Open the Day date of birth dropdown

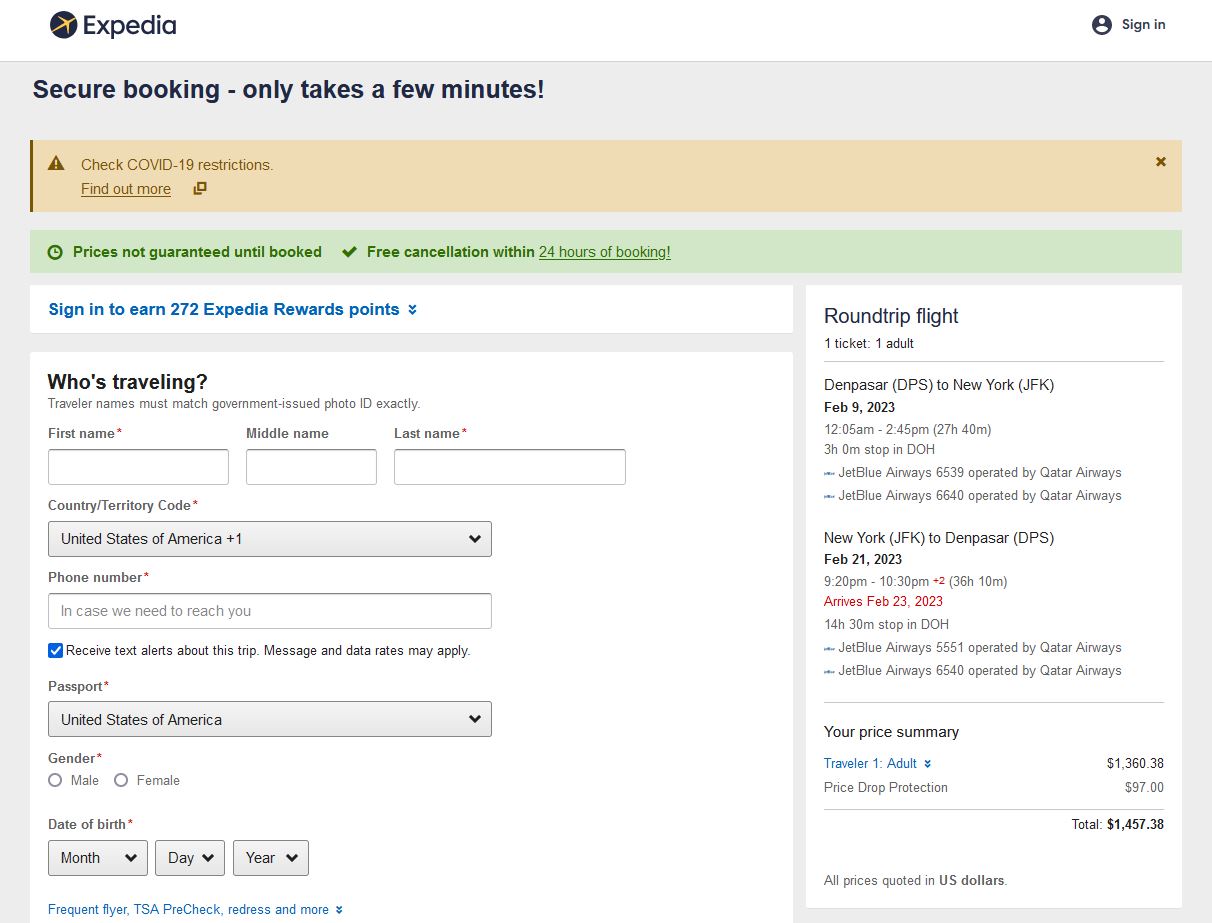(190, 858)
